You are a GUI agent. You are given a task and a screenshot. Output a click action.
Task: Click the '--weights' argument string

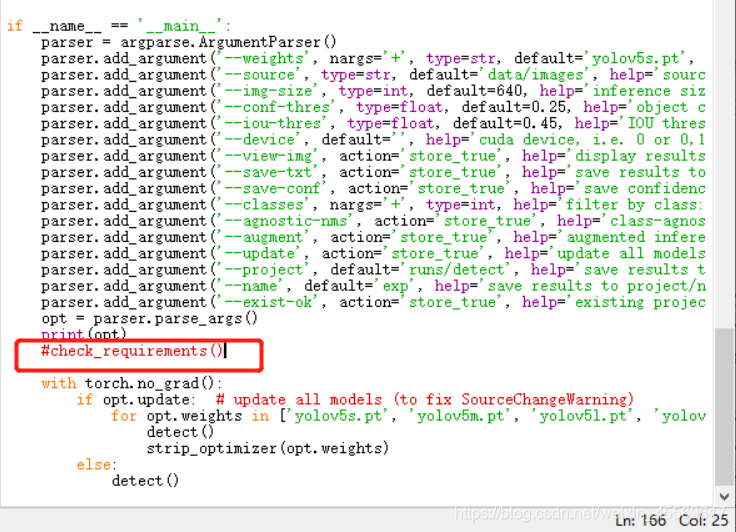266,59
